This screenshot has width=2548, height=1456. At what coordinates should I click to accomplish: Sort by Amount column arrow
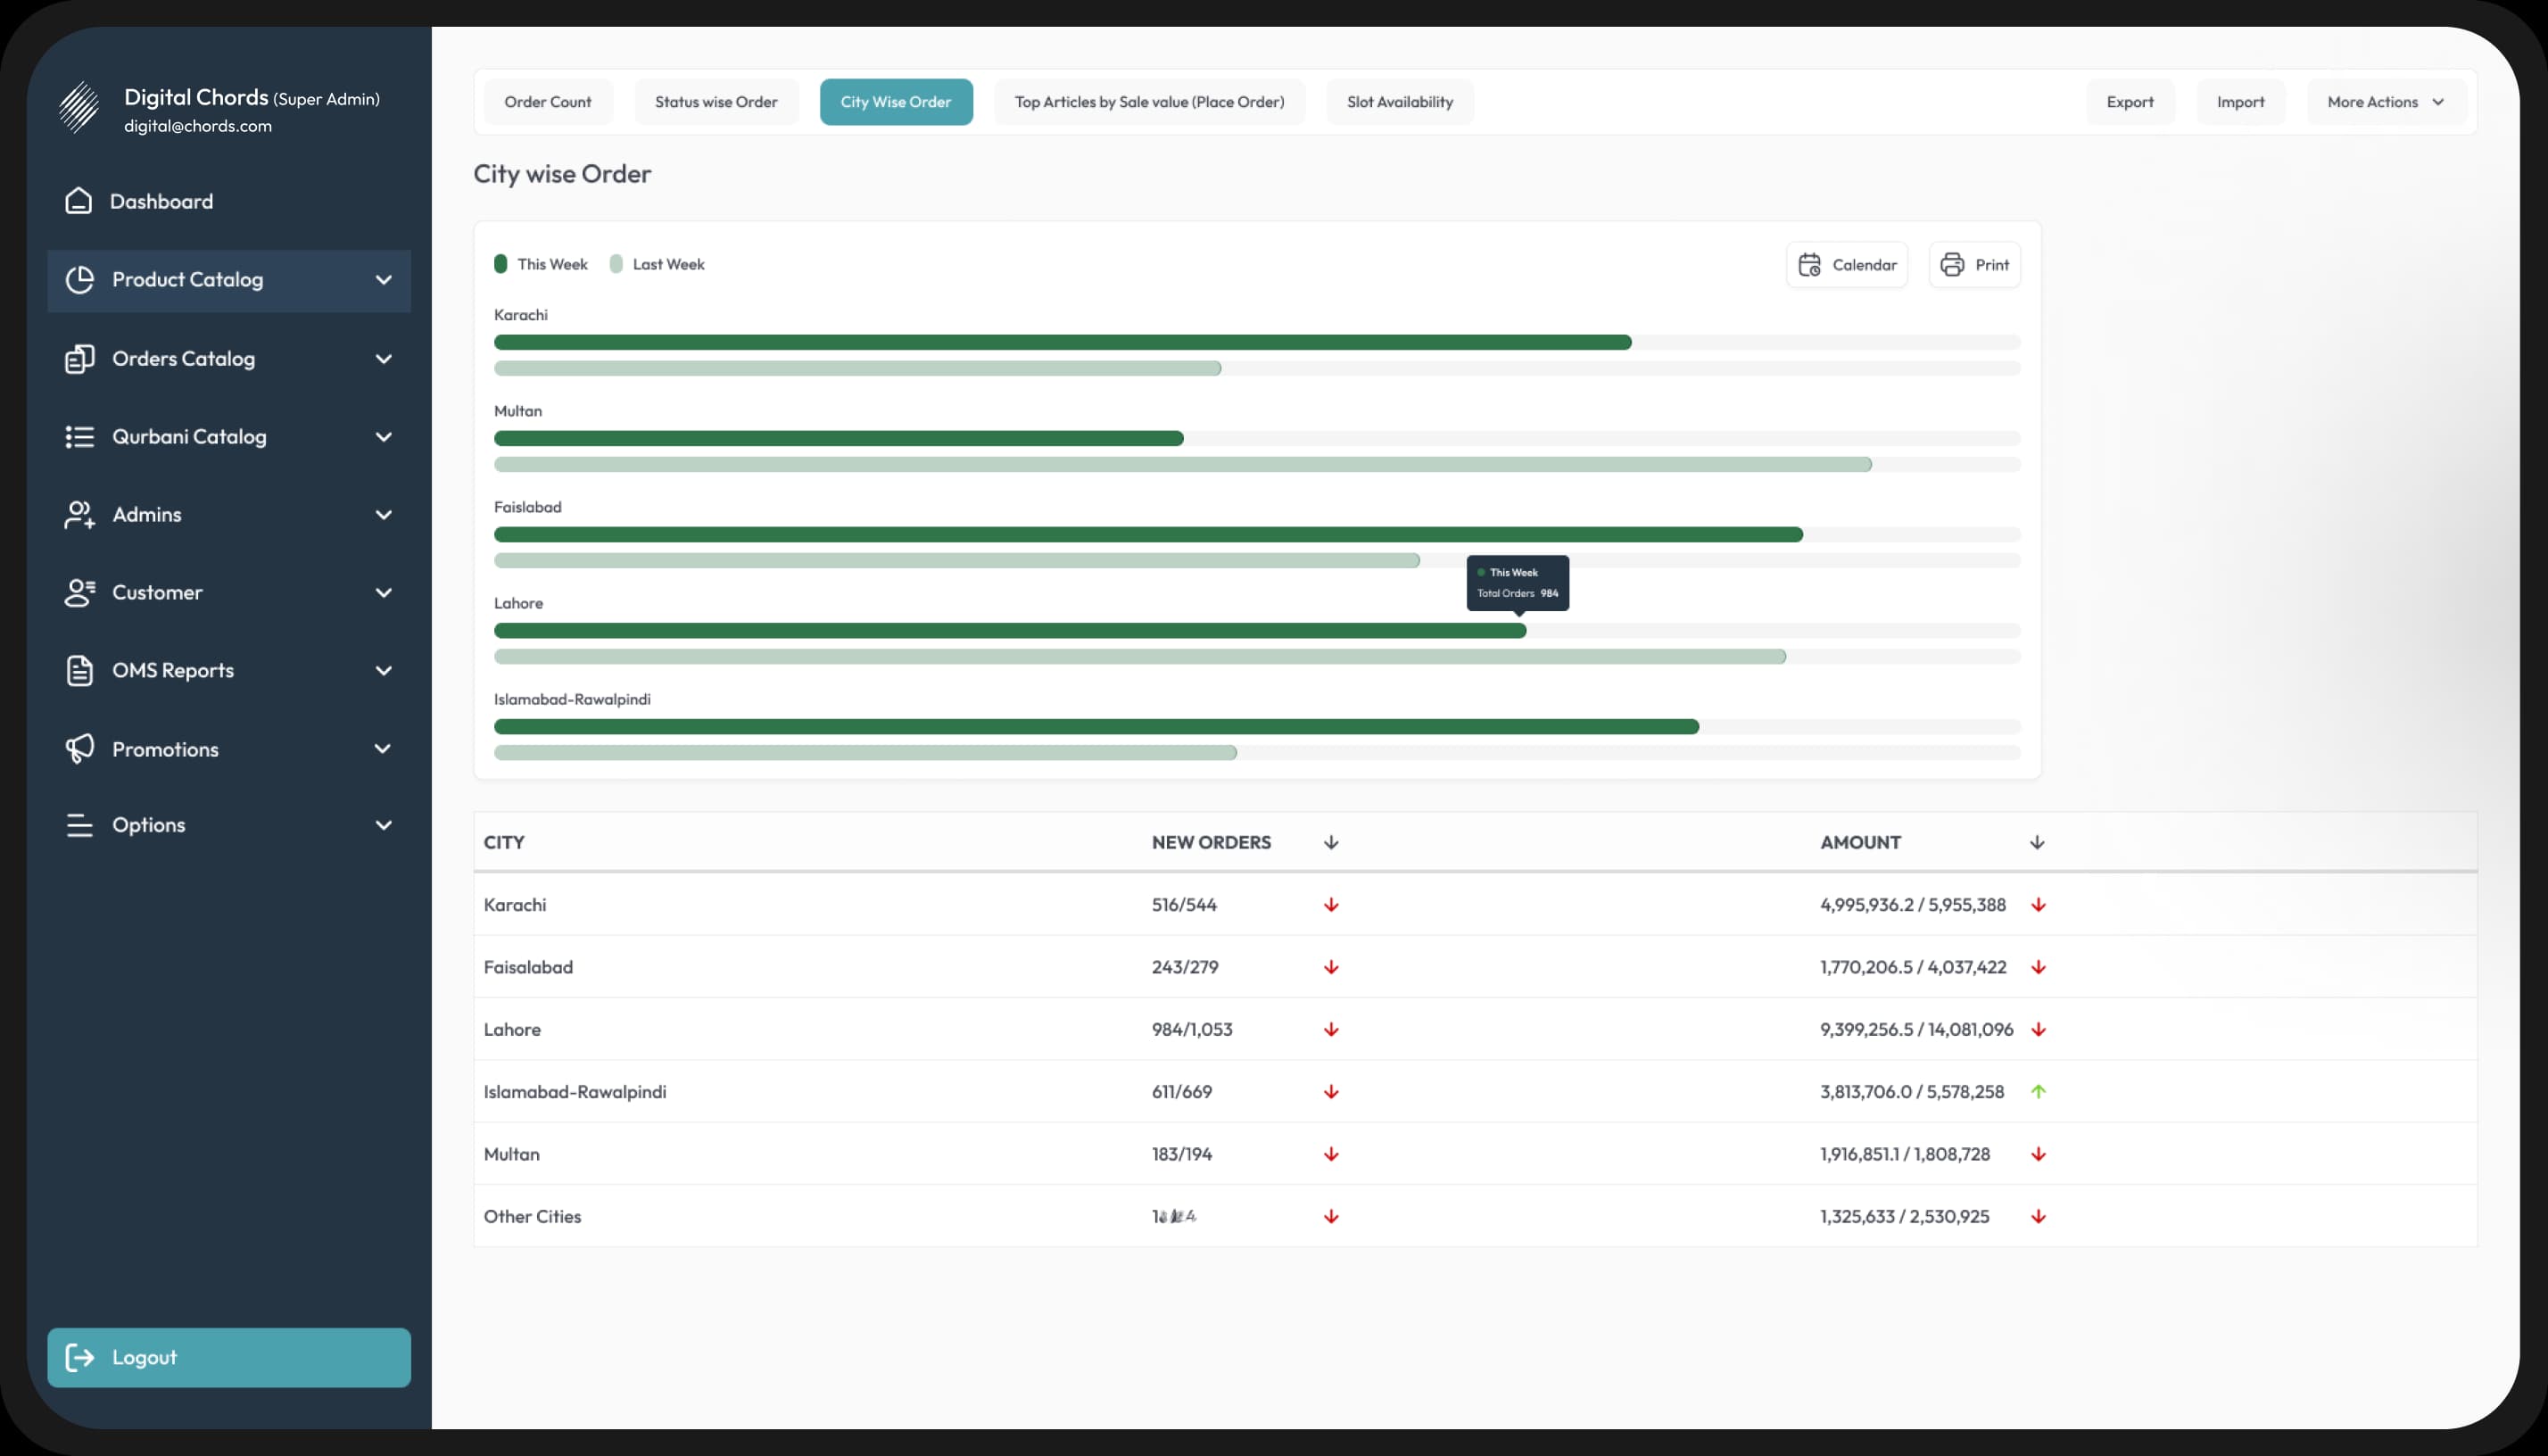2037,843
